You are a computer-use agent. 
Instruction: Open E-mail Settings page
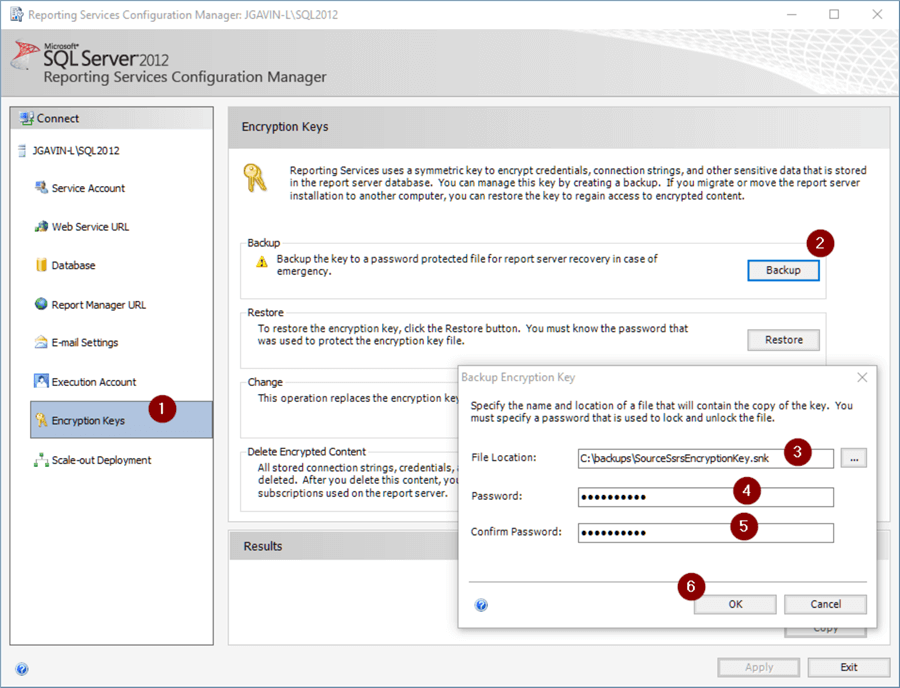click(x=85, y=343)
